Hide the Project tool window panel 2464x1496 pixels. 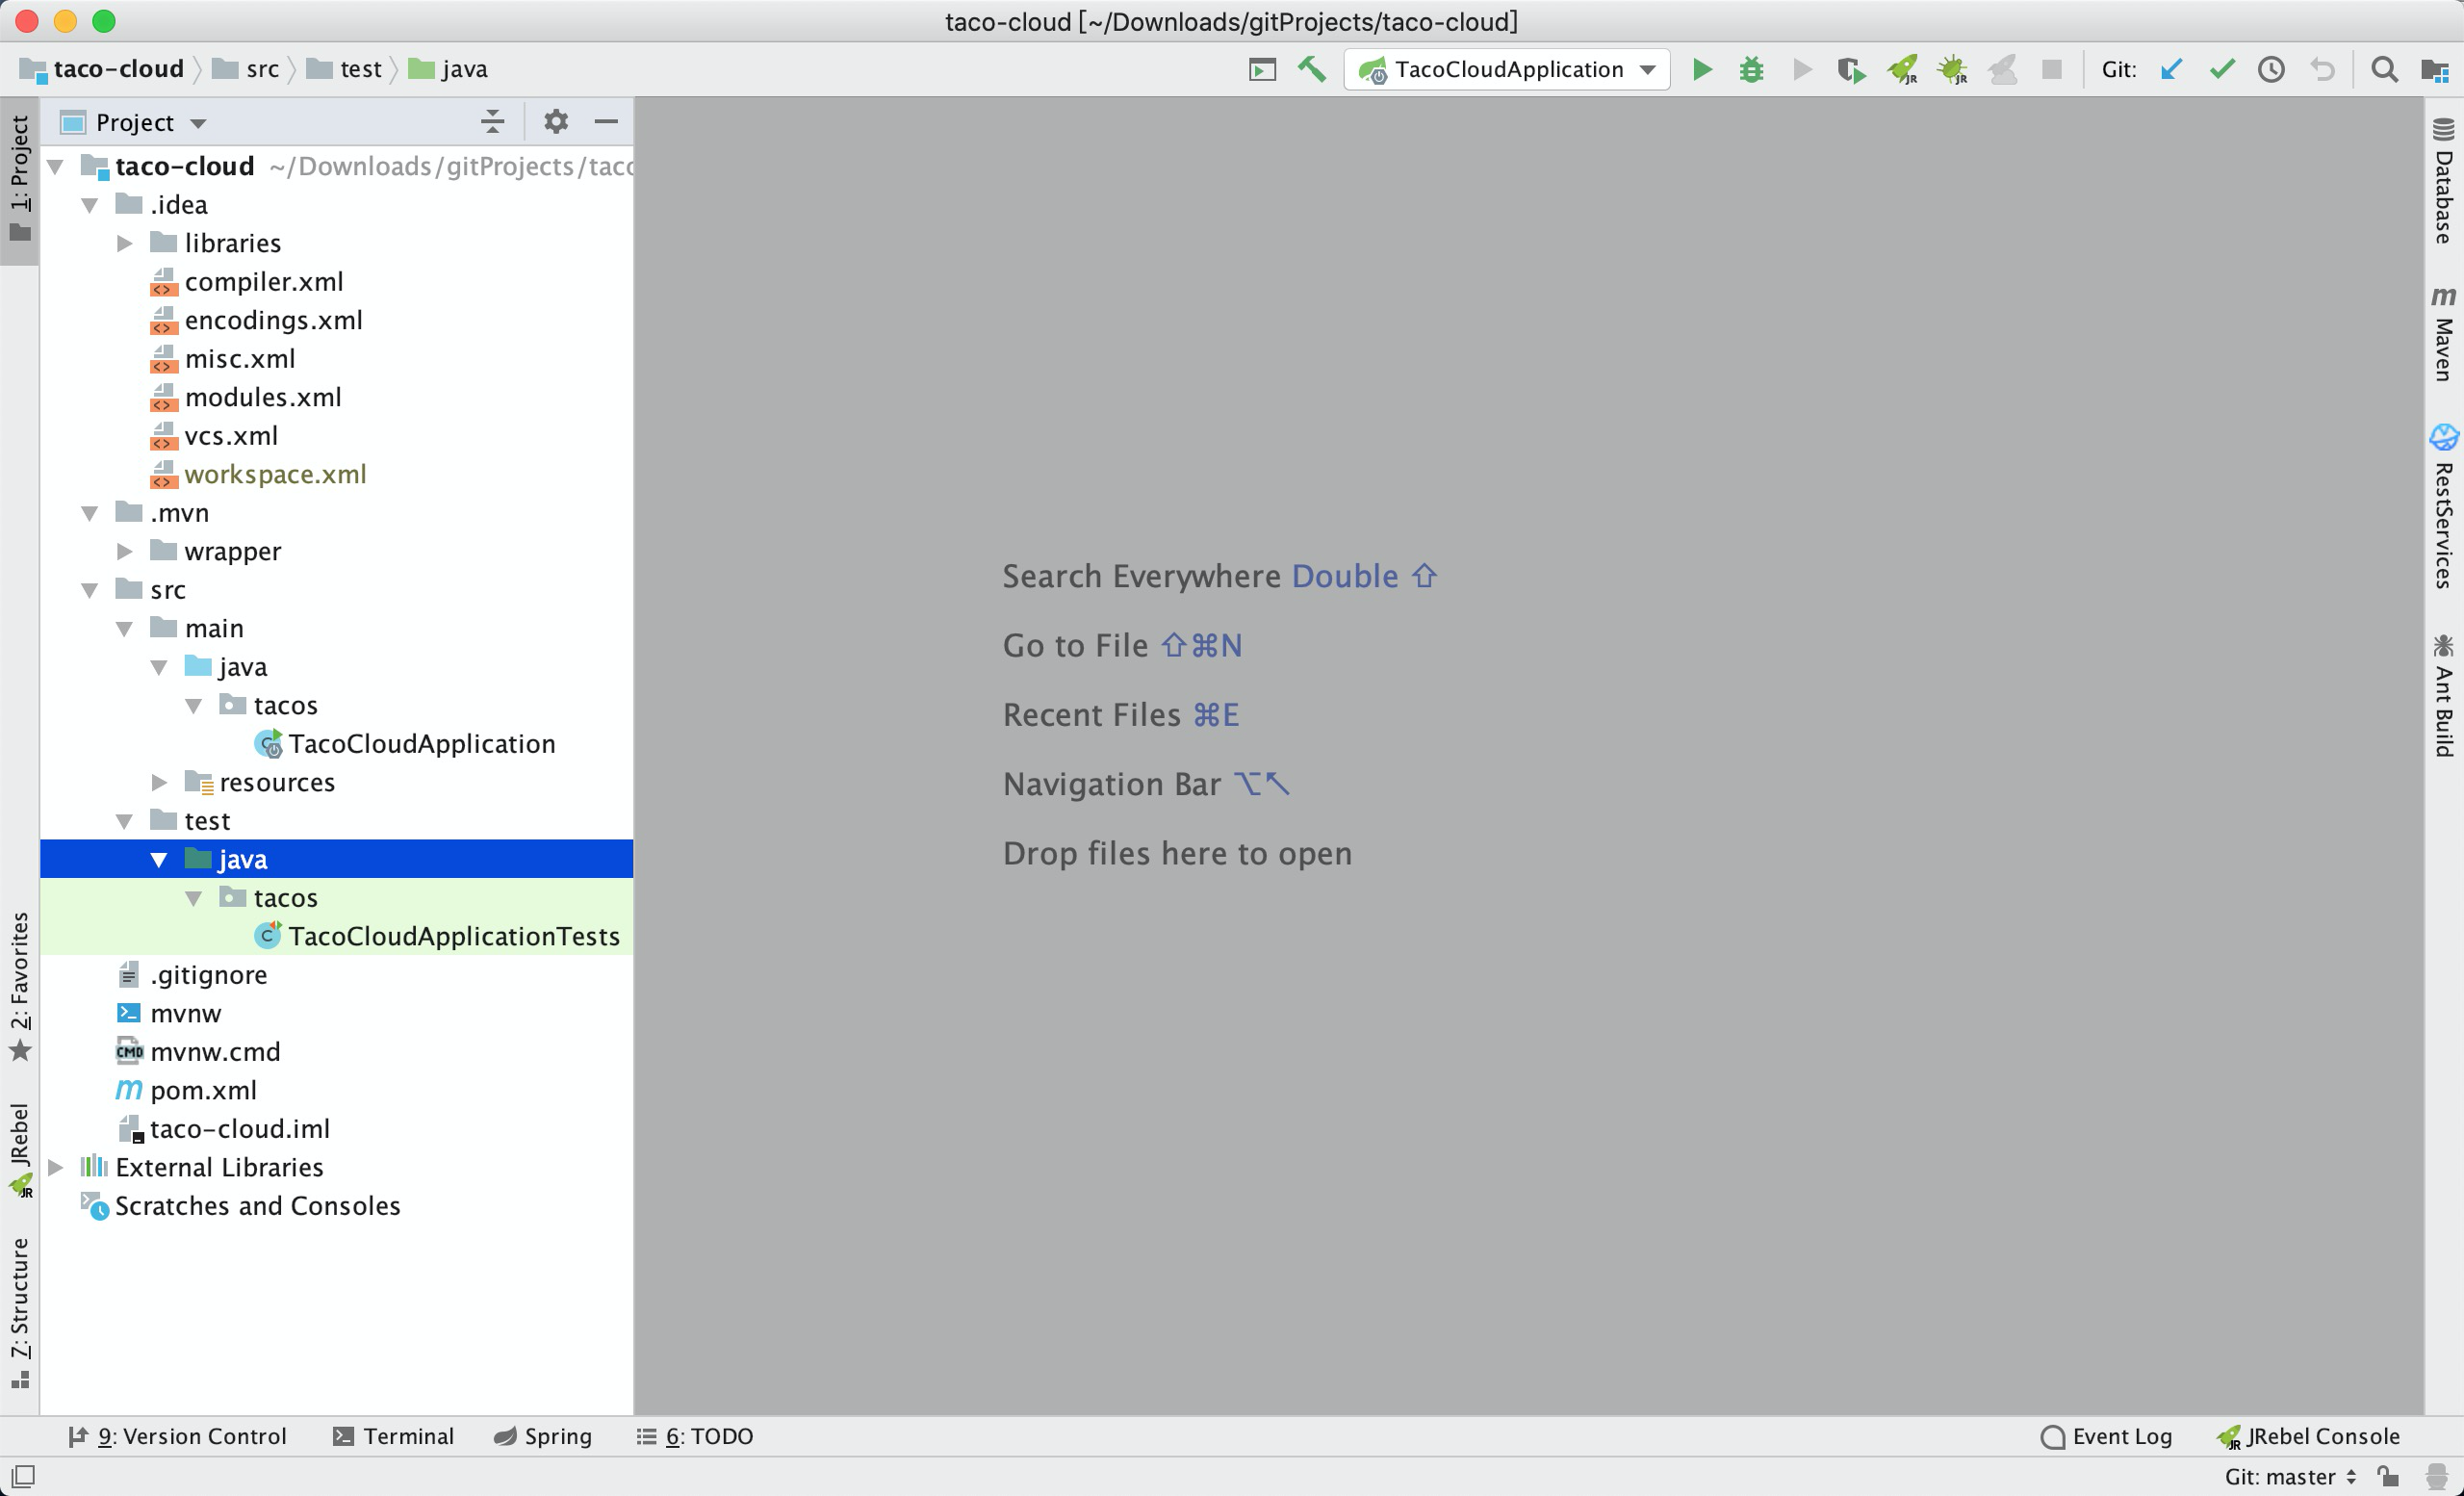pyautogui.click(x=606, y=122)
